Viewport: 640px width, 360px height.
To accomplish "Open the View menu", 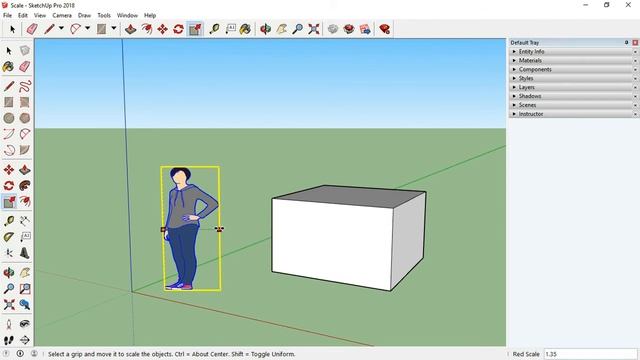I will coord(40,16).
